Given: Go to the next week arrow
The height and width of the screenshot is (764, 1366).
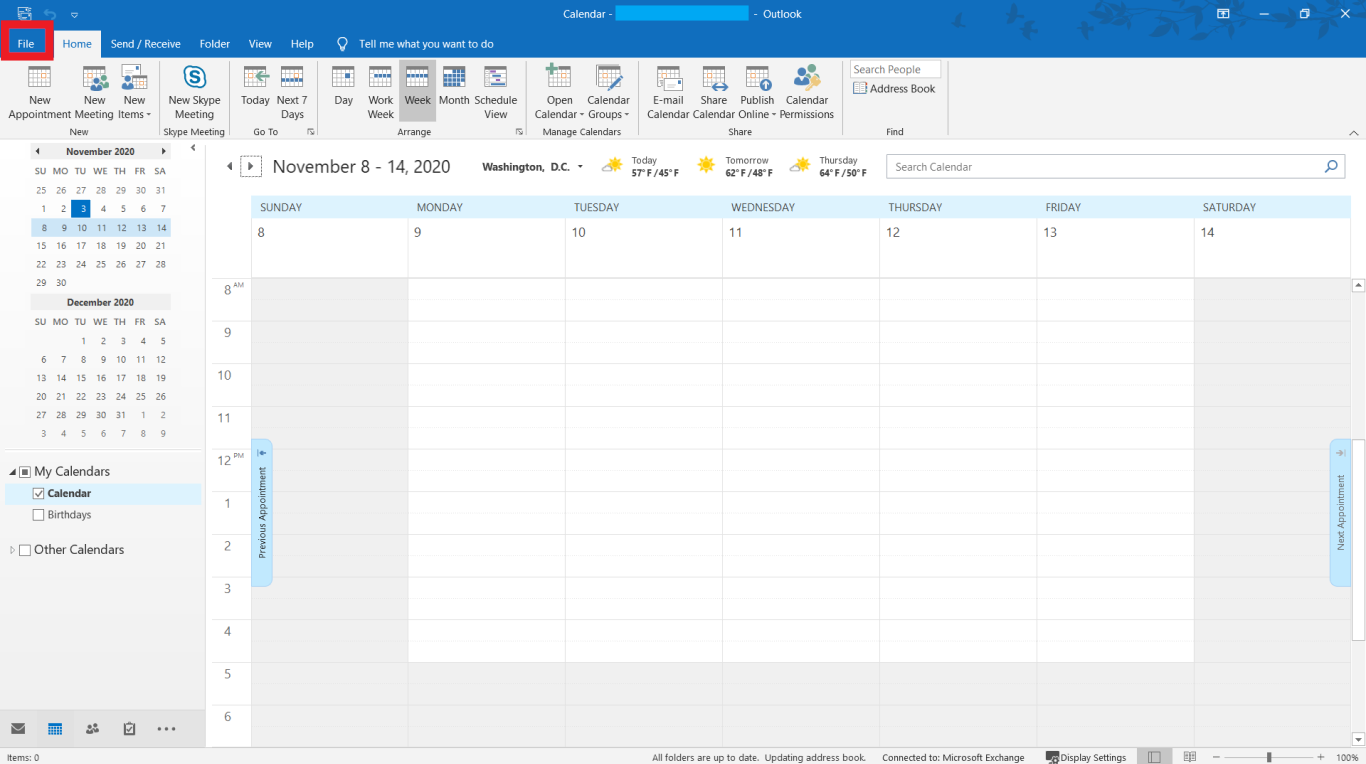Looking at the screenshot, I should [x=251, y=167].
